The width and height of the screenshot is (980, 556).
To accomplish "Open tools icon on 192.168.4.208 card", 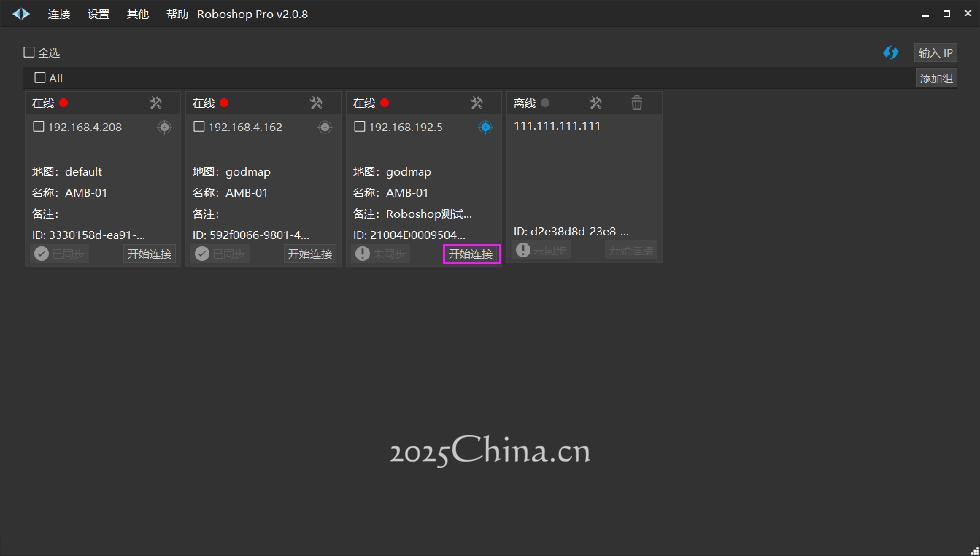I will coord(156,102).
